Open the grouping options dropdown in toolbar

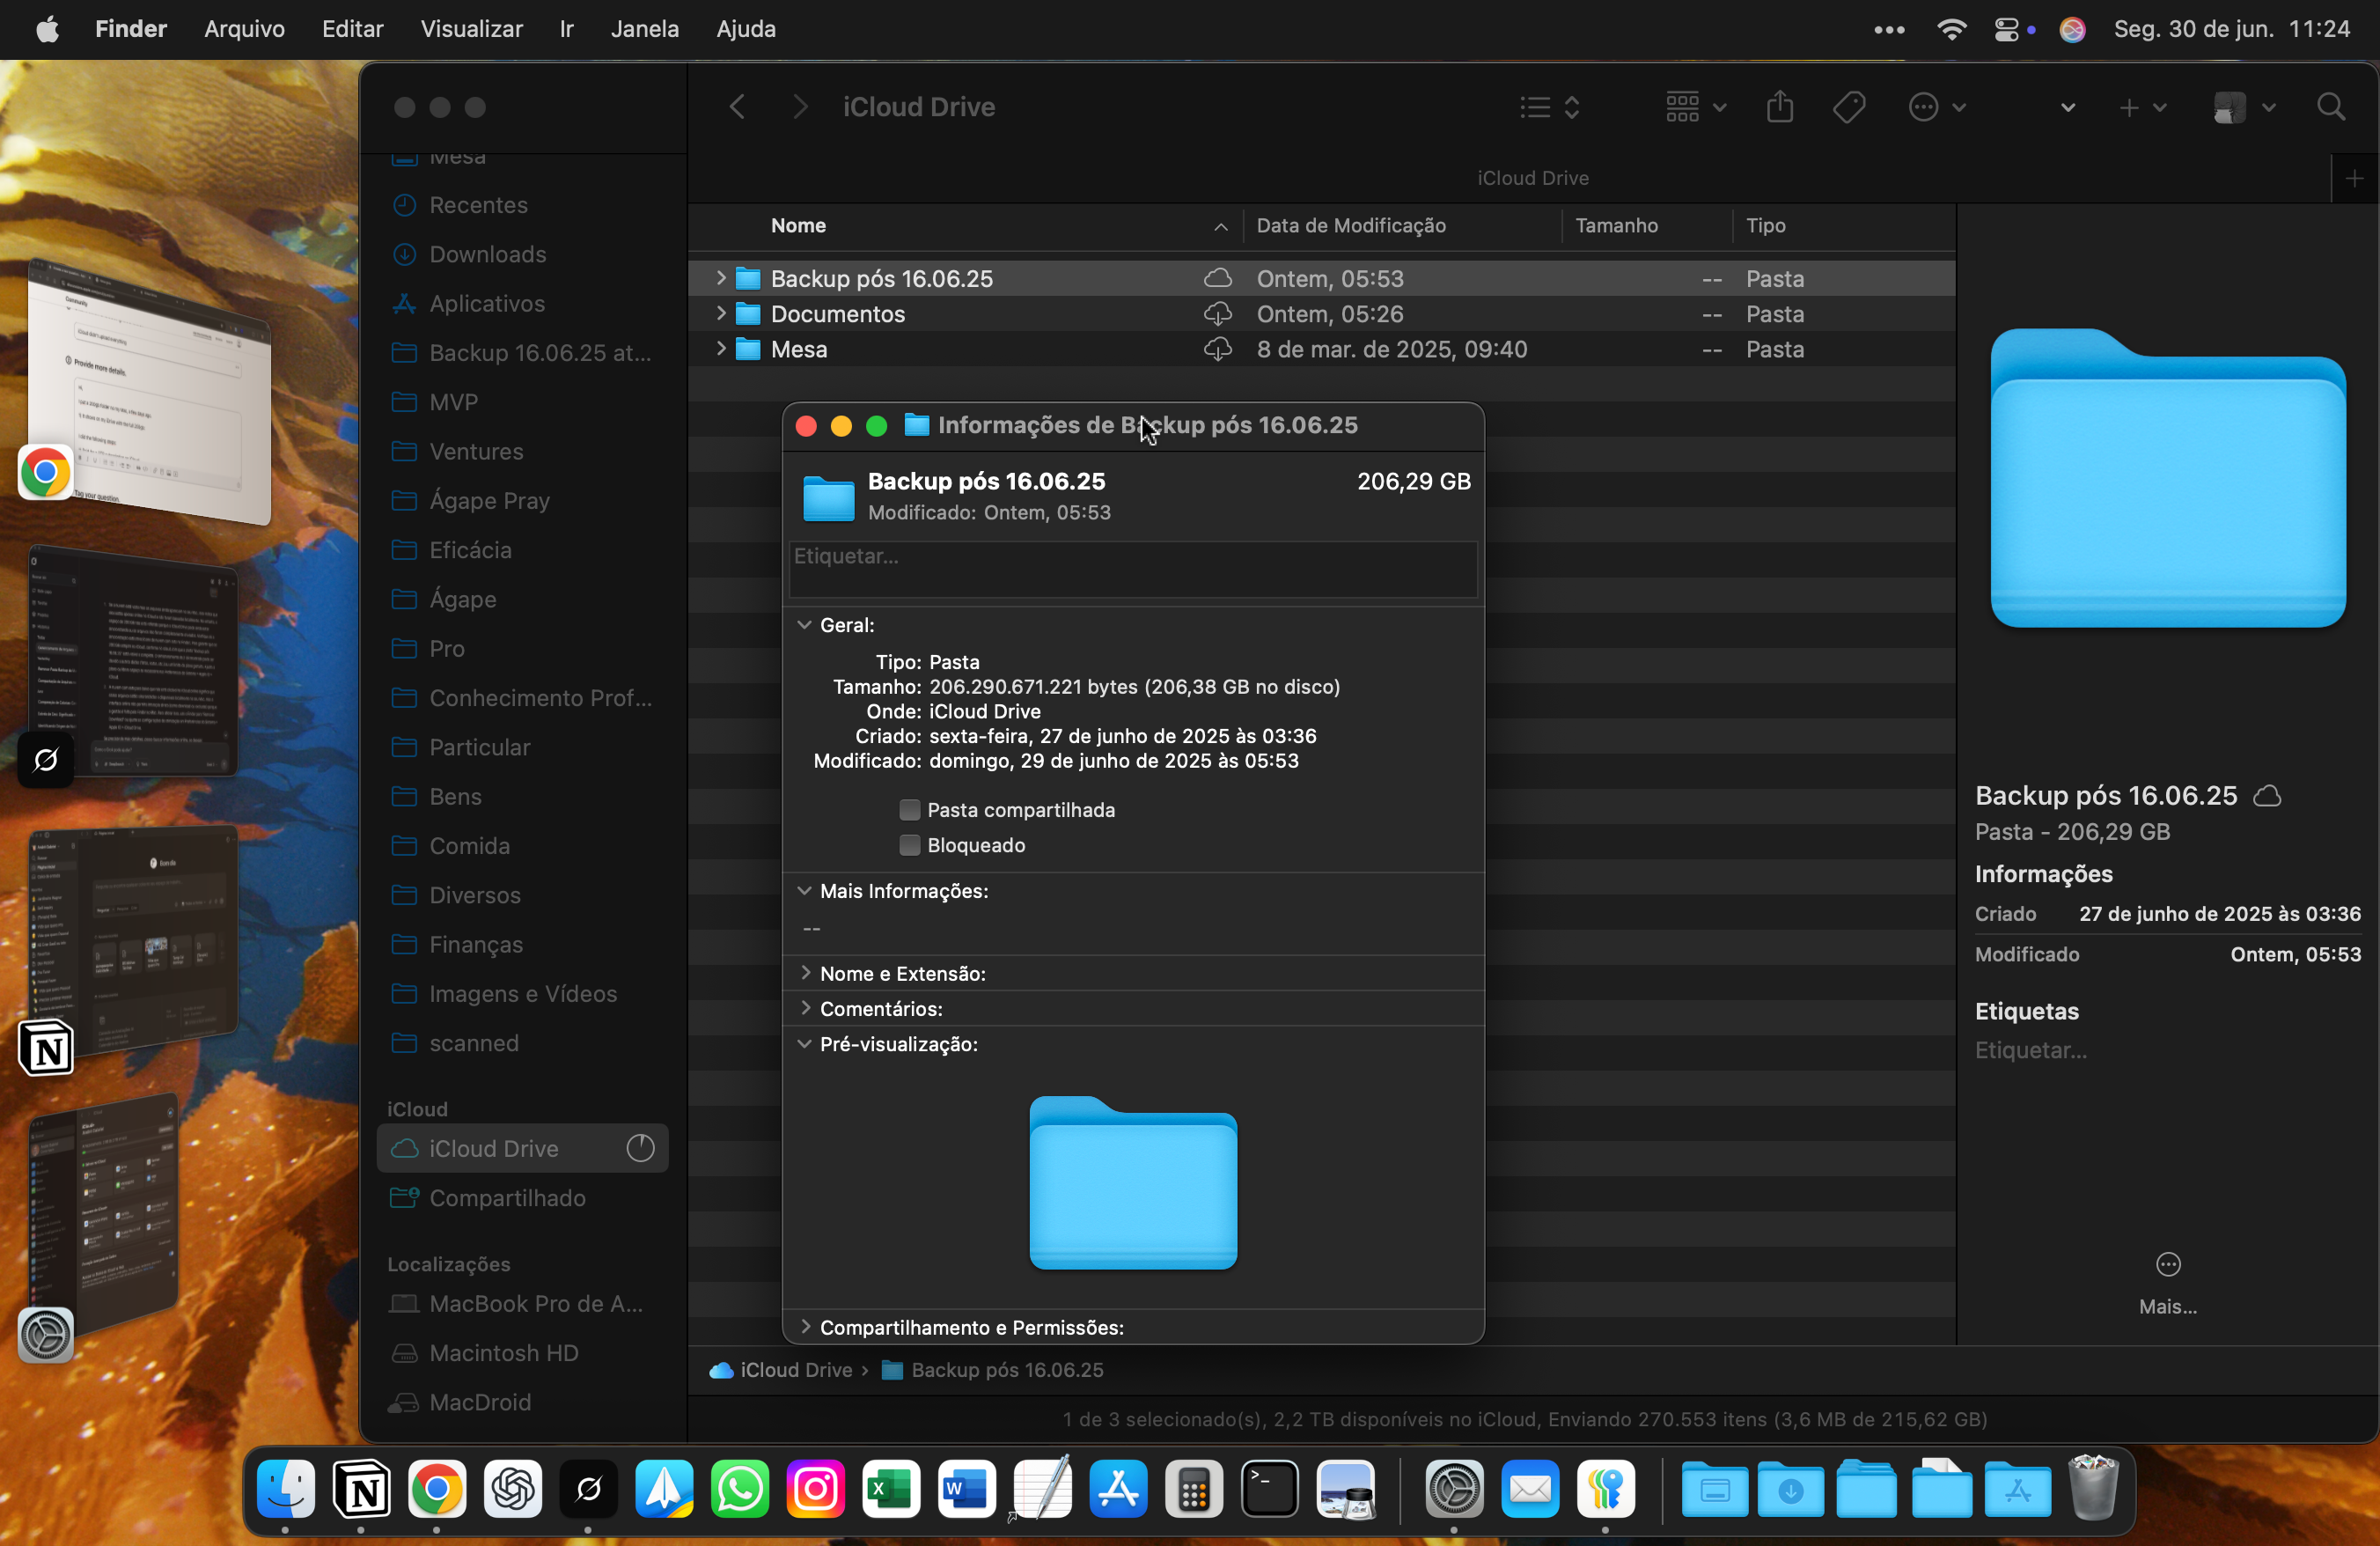tap(1695, 107)
